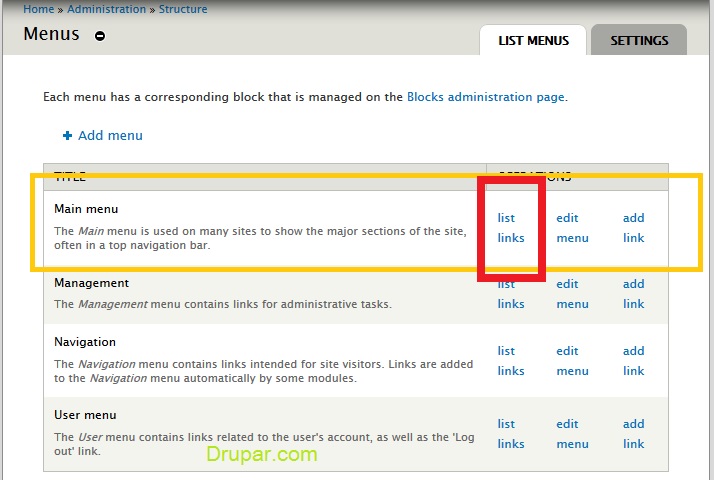Screen dimensions: 714x480
Task: Switch to the Settings tab
Action: (639, 41)
